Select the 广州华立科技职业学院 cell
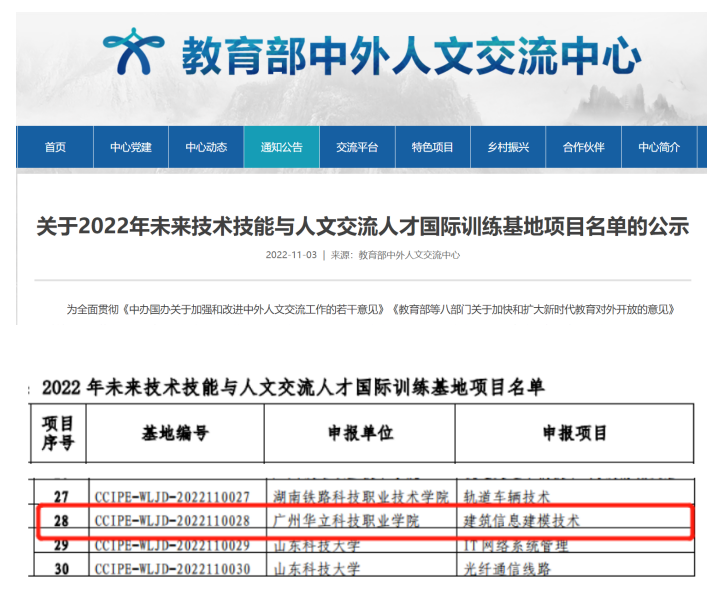Image resolution: width=722 pixels, height=593 pixels. coord(347,521)
